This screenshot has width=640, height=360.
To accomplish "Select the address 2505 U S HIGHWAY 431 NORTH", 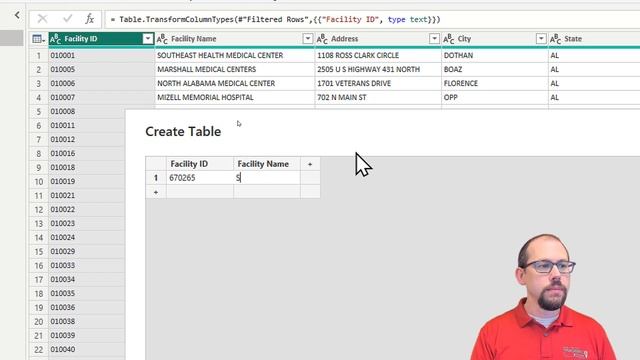I will pos(378,69).
